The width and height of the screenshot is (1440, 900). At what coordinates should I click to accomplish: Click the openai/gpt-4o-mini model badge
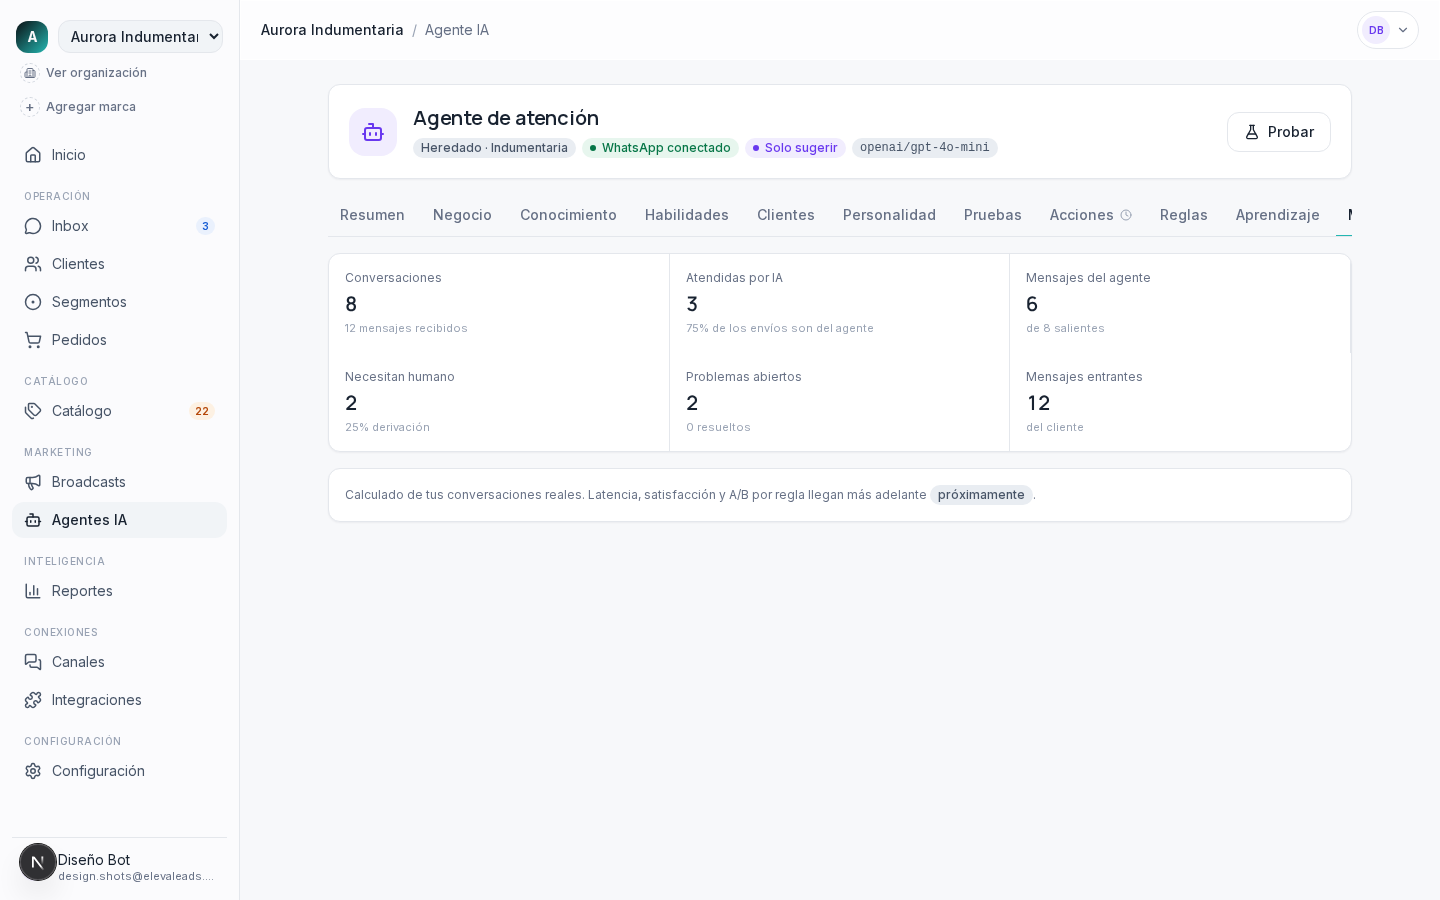coord(925,148)
